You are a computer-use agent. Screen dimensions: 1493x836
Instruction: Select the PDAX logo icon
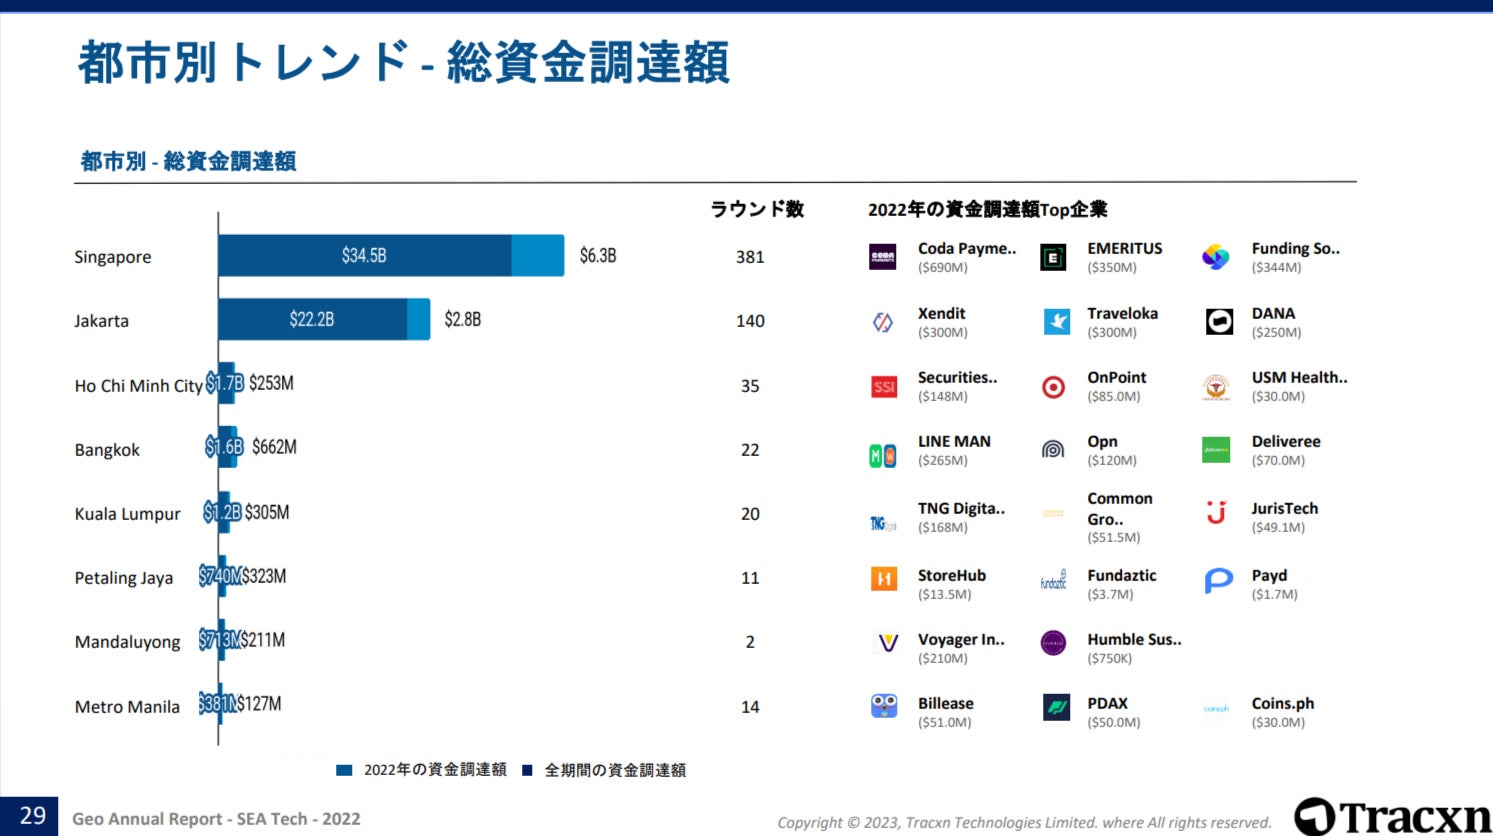coord(1057,707)
